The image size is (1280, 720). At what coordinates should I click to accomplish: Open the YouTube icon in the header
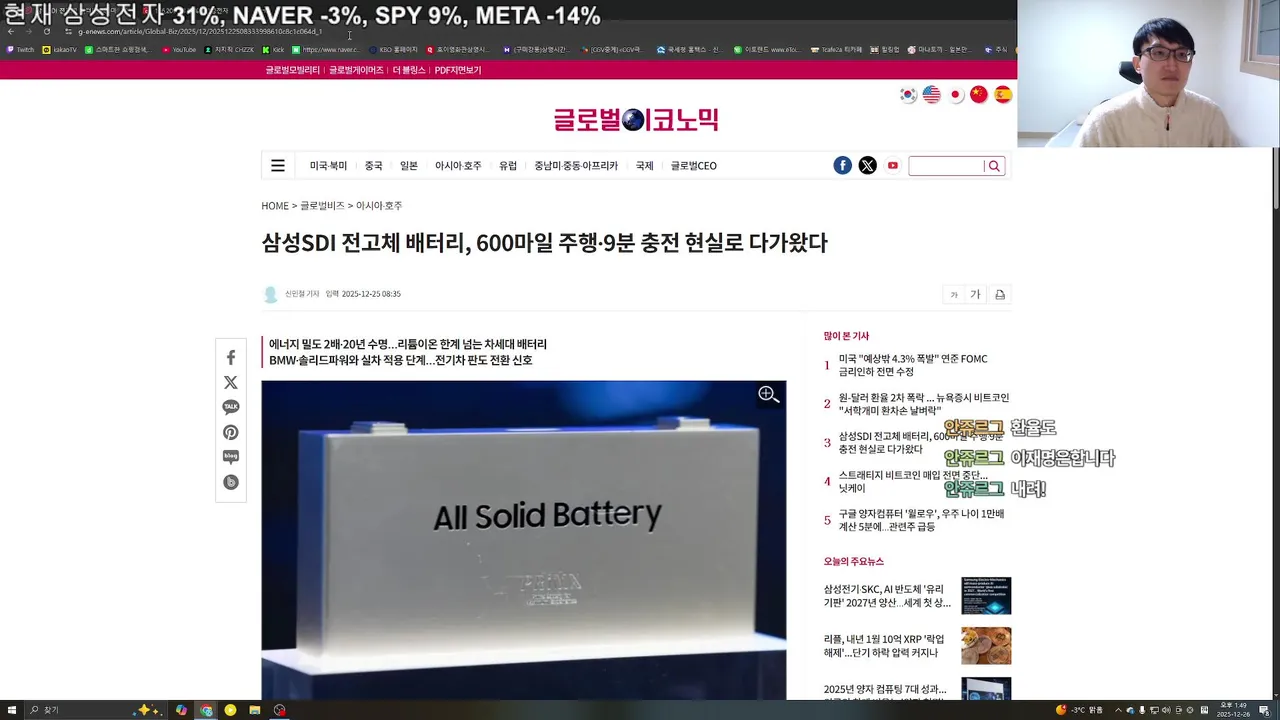click(892, 166)
